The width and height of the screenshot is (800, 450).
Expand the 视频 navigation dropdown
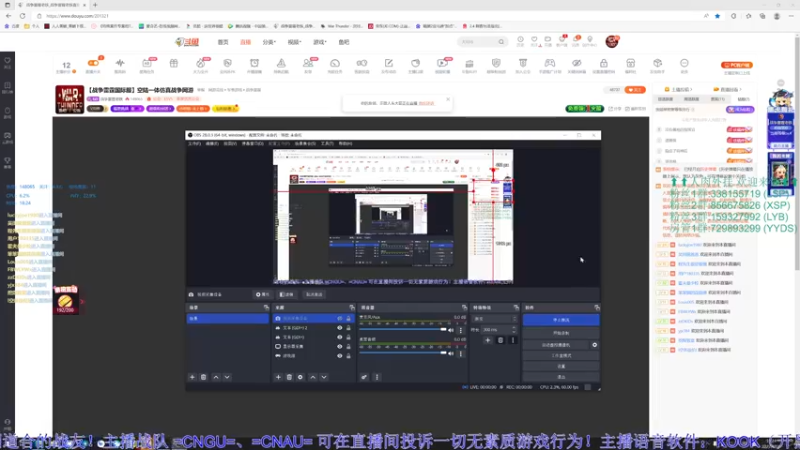tap(294, 42)
